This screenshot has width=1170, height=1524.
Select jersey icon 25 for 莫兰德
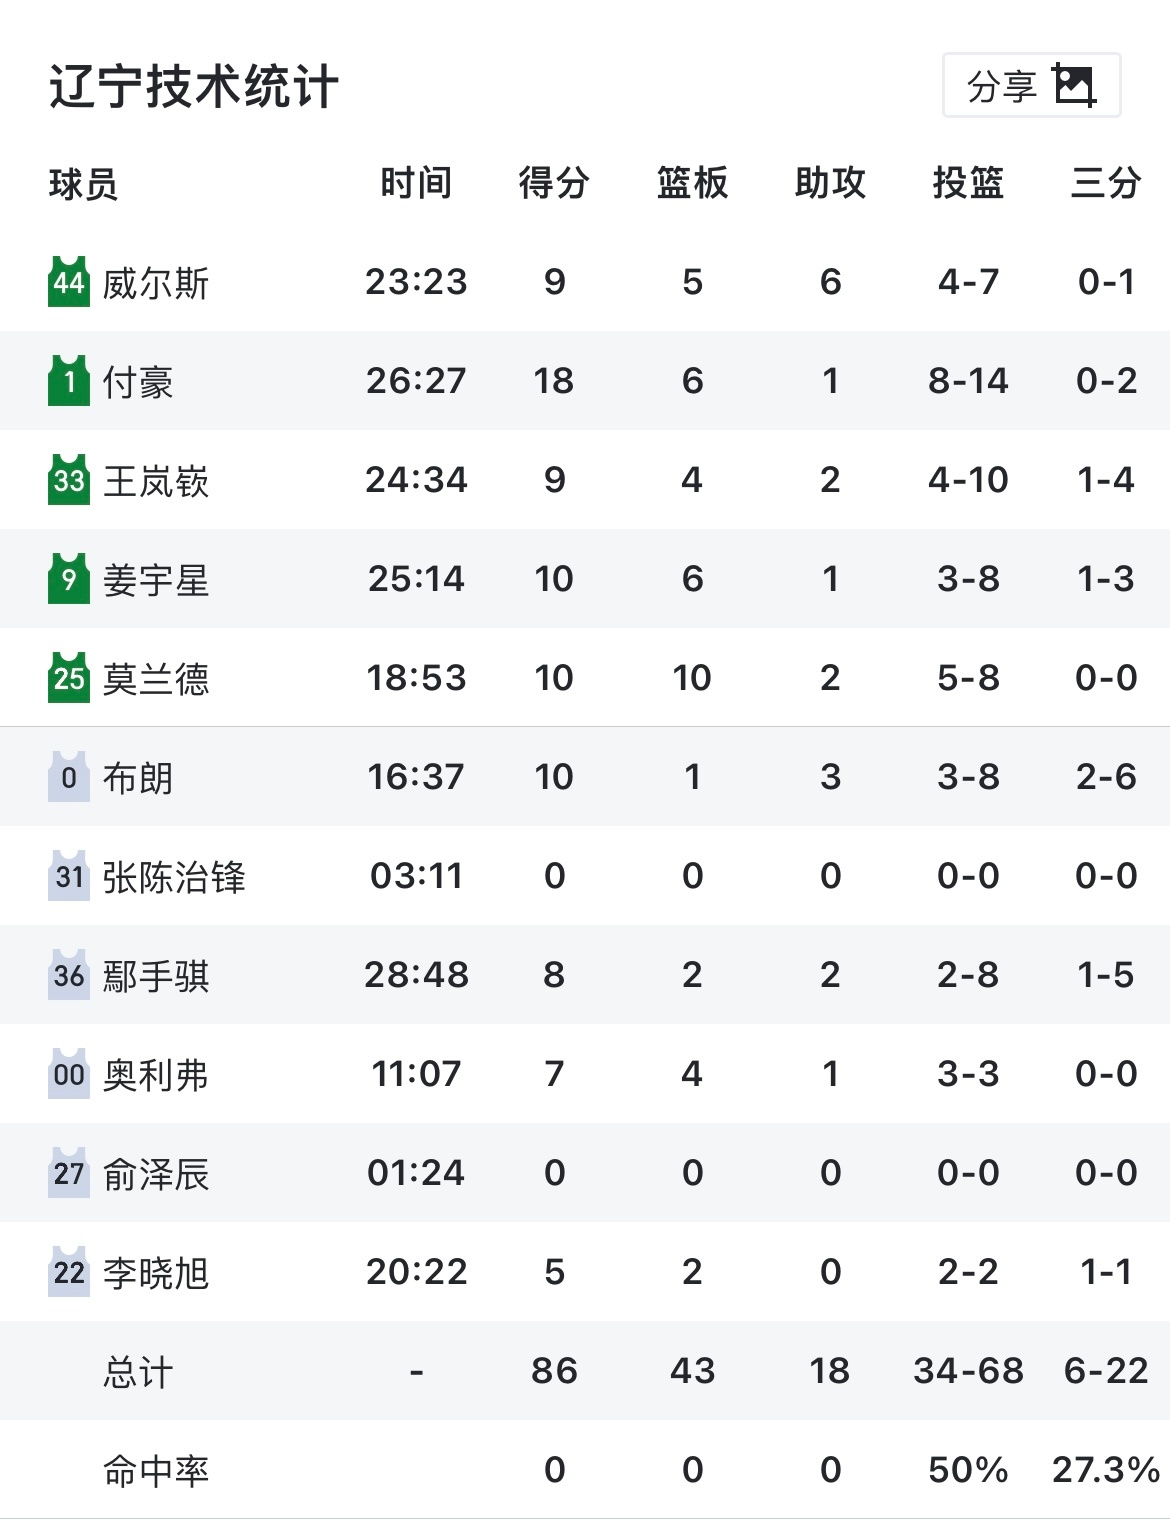point(69,678)
